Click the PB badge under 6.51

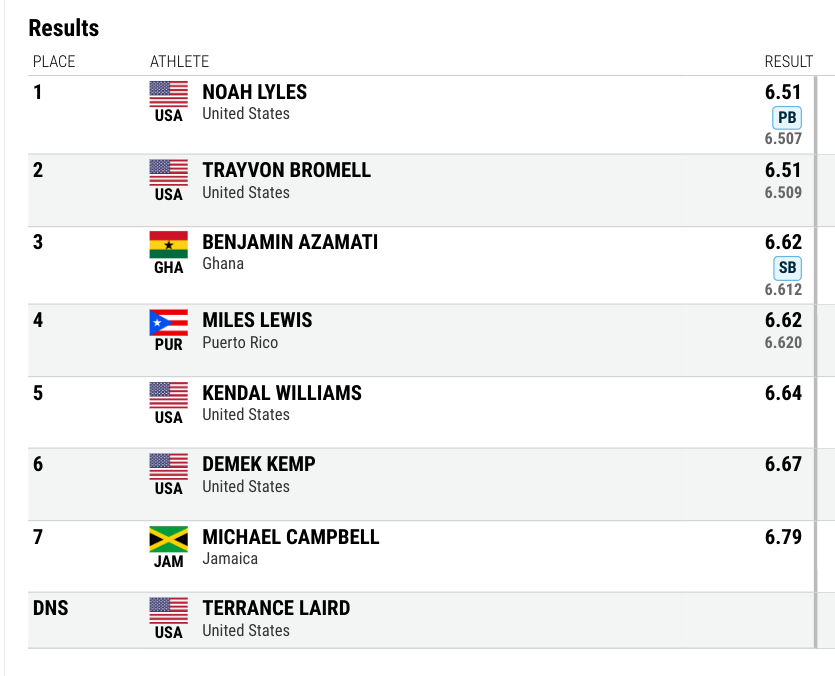point(787,118)
